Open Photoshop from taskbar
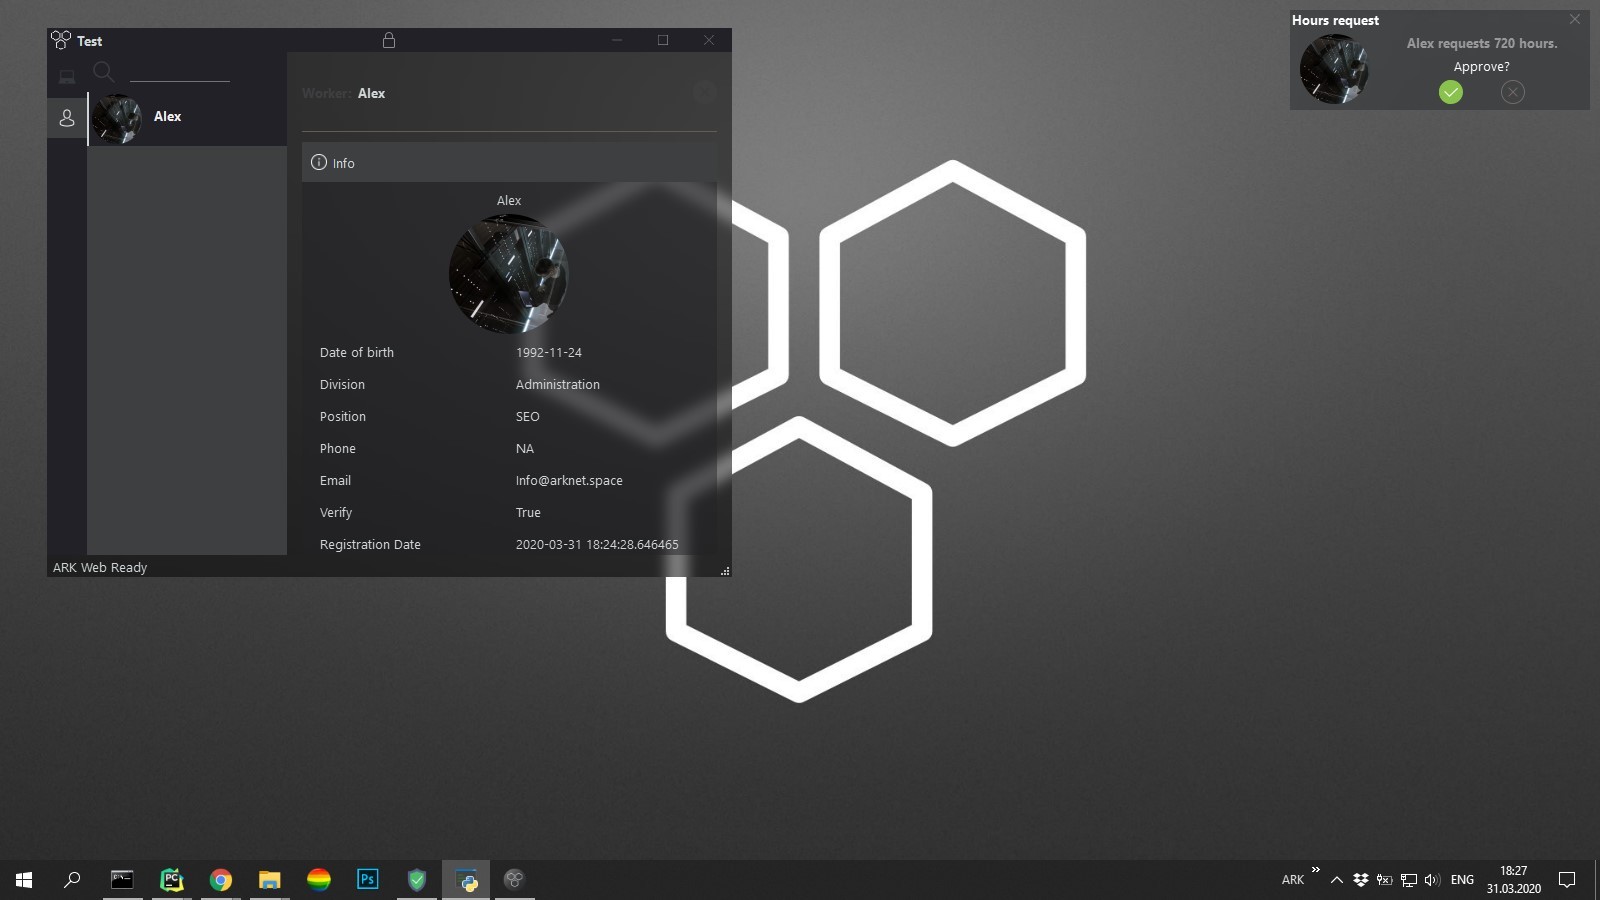 pos(368,880)
